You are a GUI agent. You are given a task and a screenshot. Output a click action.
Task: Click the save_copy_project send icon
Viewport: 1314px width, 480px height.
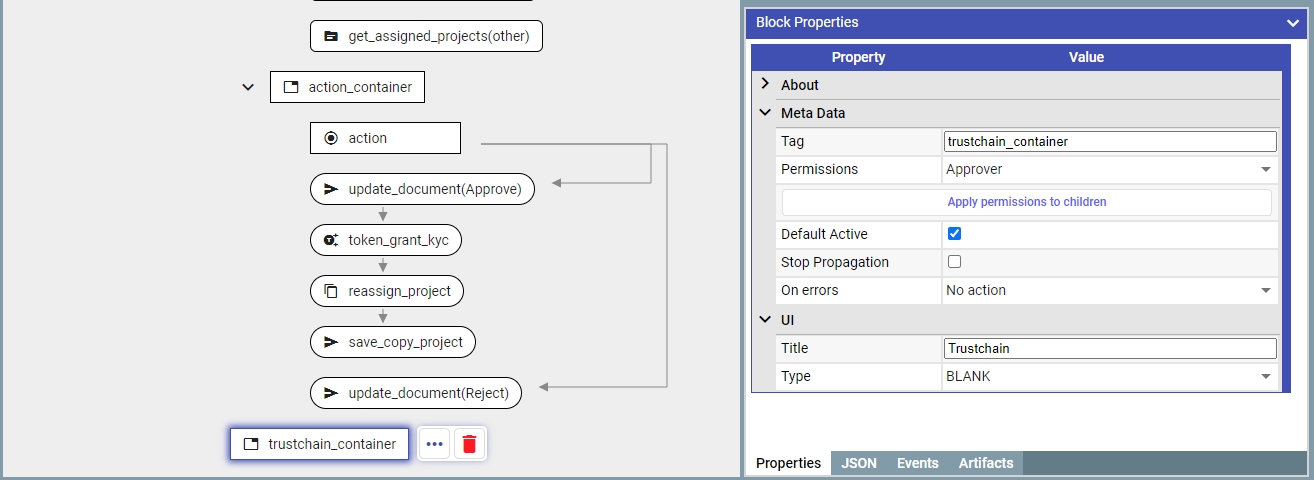[x=331, y=342]
